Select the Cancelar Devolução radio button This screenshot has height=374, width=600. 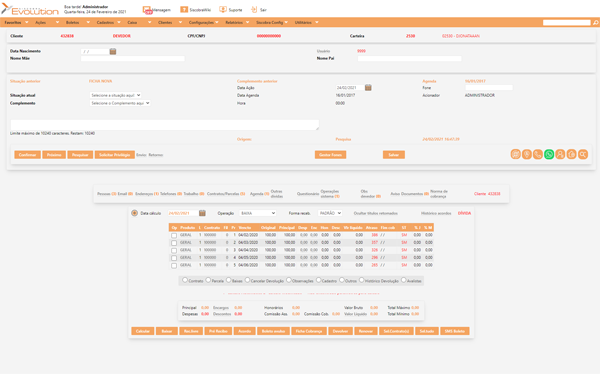click(247, 280)
